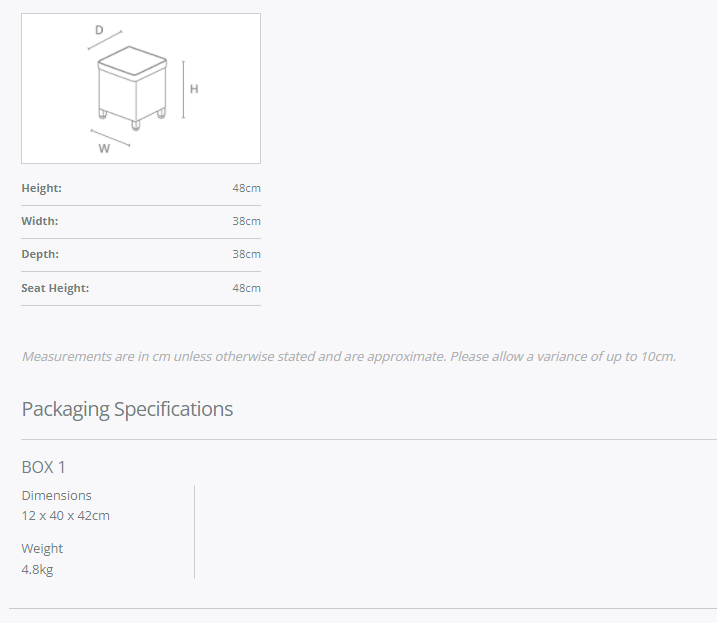Select the 38cm value beside Depth
Viewport: 717px width, 623px height.
coord(246,254)
